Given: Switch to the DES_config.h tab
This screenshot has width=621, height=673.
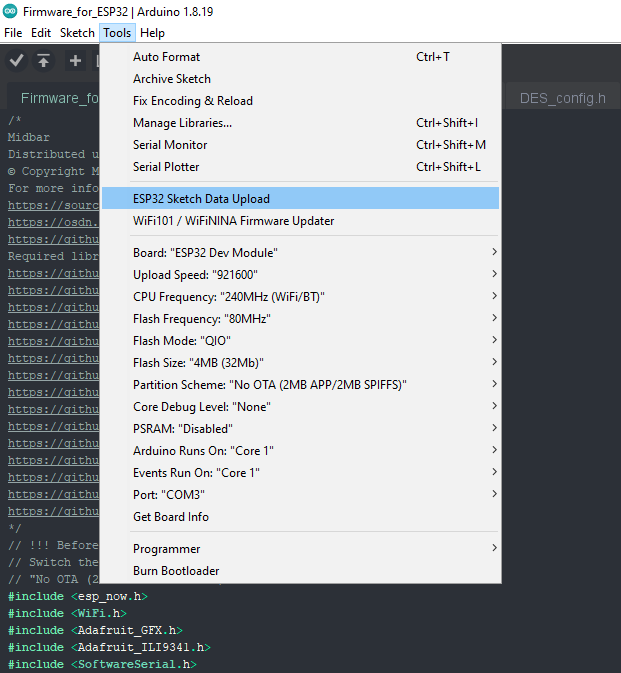Looking at the screenshot, I should click(563, 98).
